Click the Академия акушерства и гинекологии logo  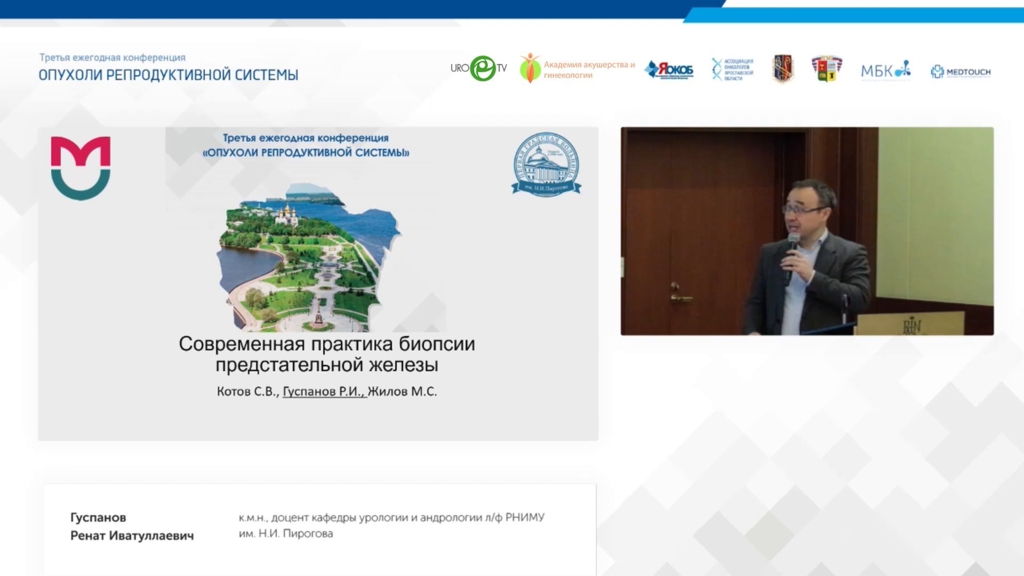(x=577, y=69)
